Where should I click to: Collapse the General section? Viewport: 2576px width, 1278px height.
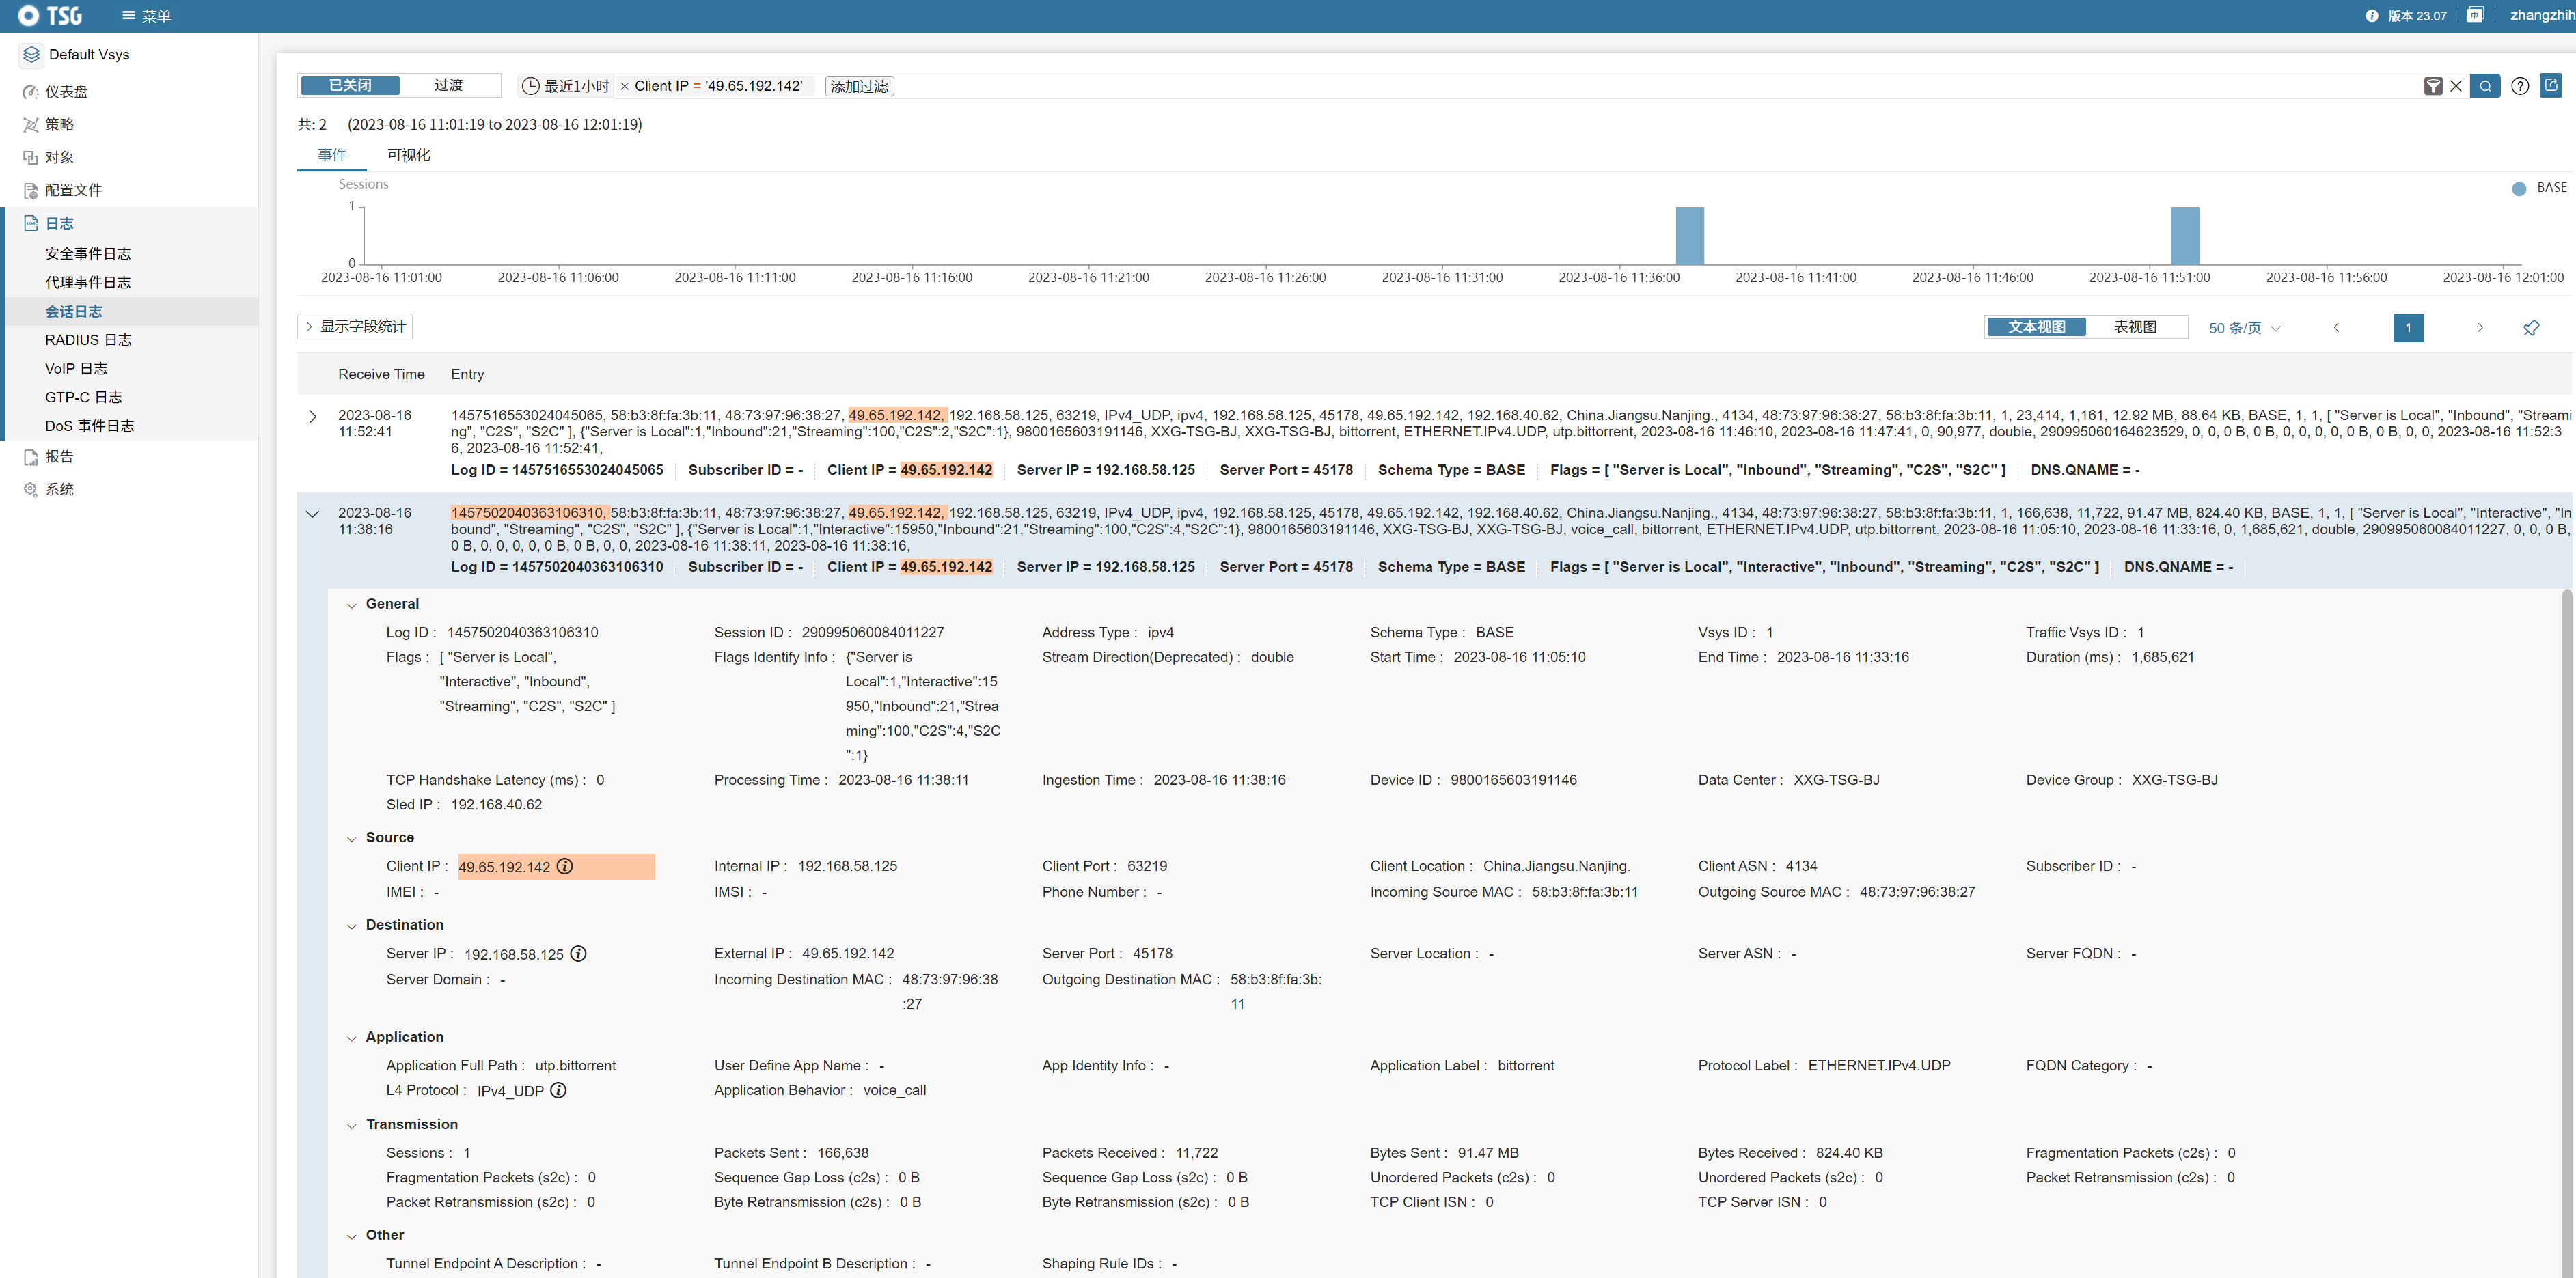(x=352, y=605)
